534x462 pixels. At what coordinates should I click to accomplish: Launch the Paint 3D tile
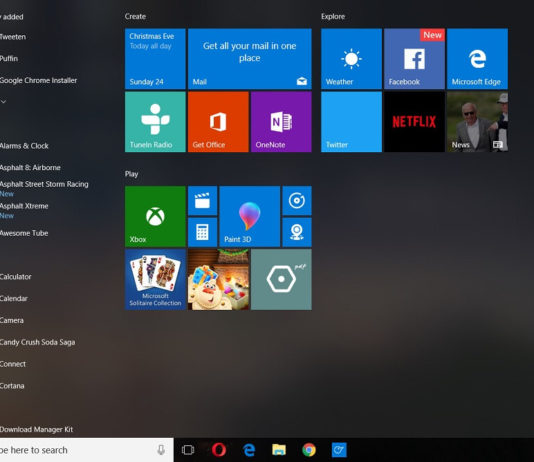click(250, 217)
